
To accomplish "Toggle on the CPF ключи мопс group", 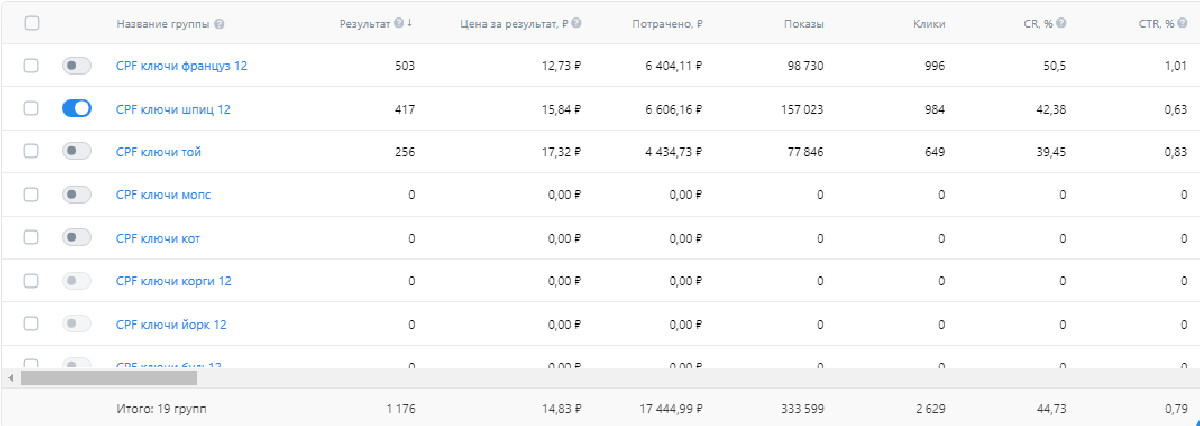I will [x=76, y=195].
